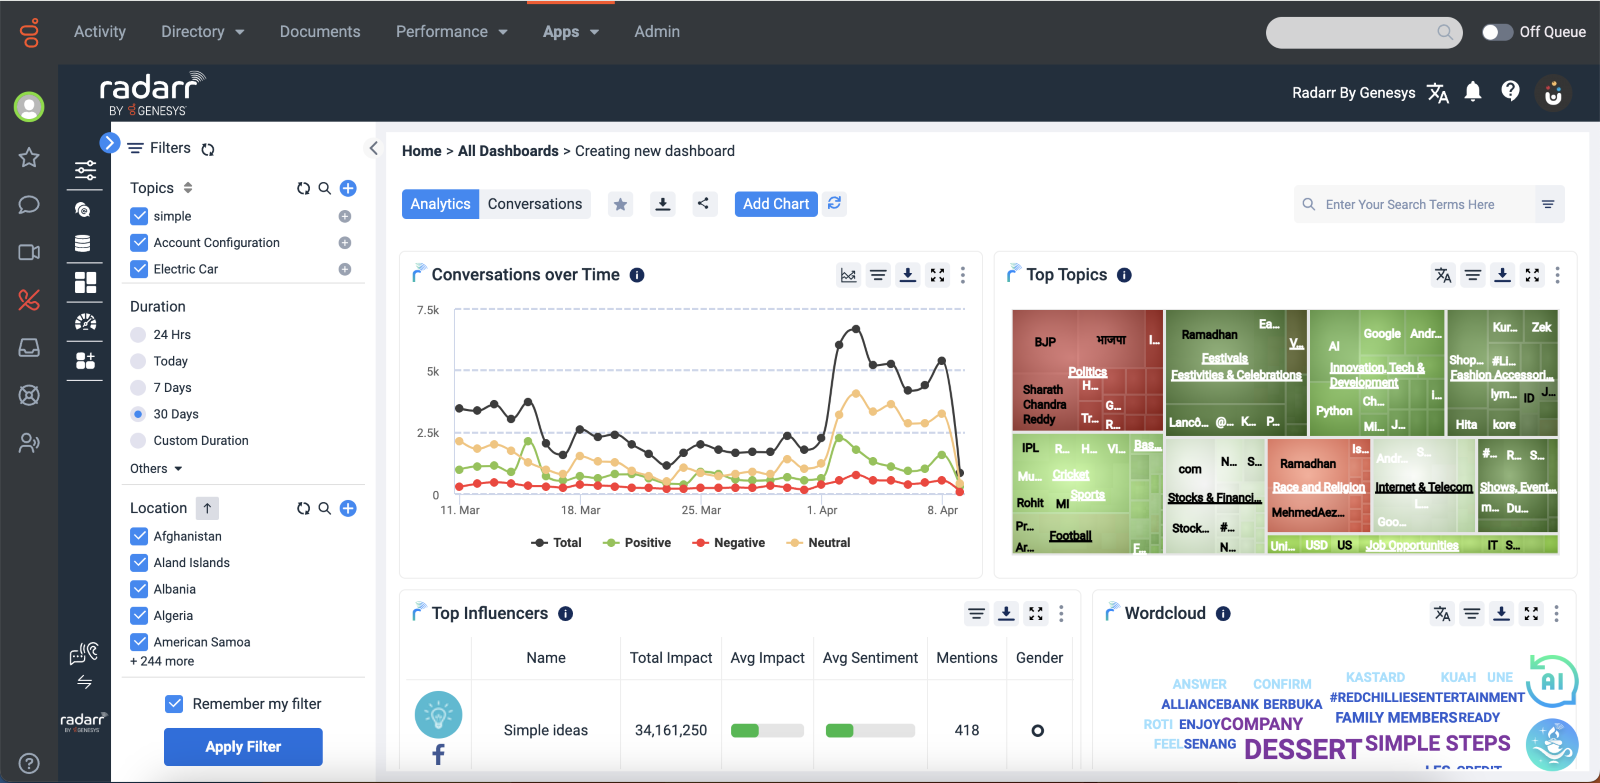Select the Analytics tab

pyautogui.click(x=440, y=204)
